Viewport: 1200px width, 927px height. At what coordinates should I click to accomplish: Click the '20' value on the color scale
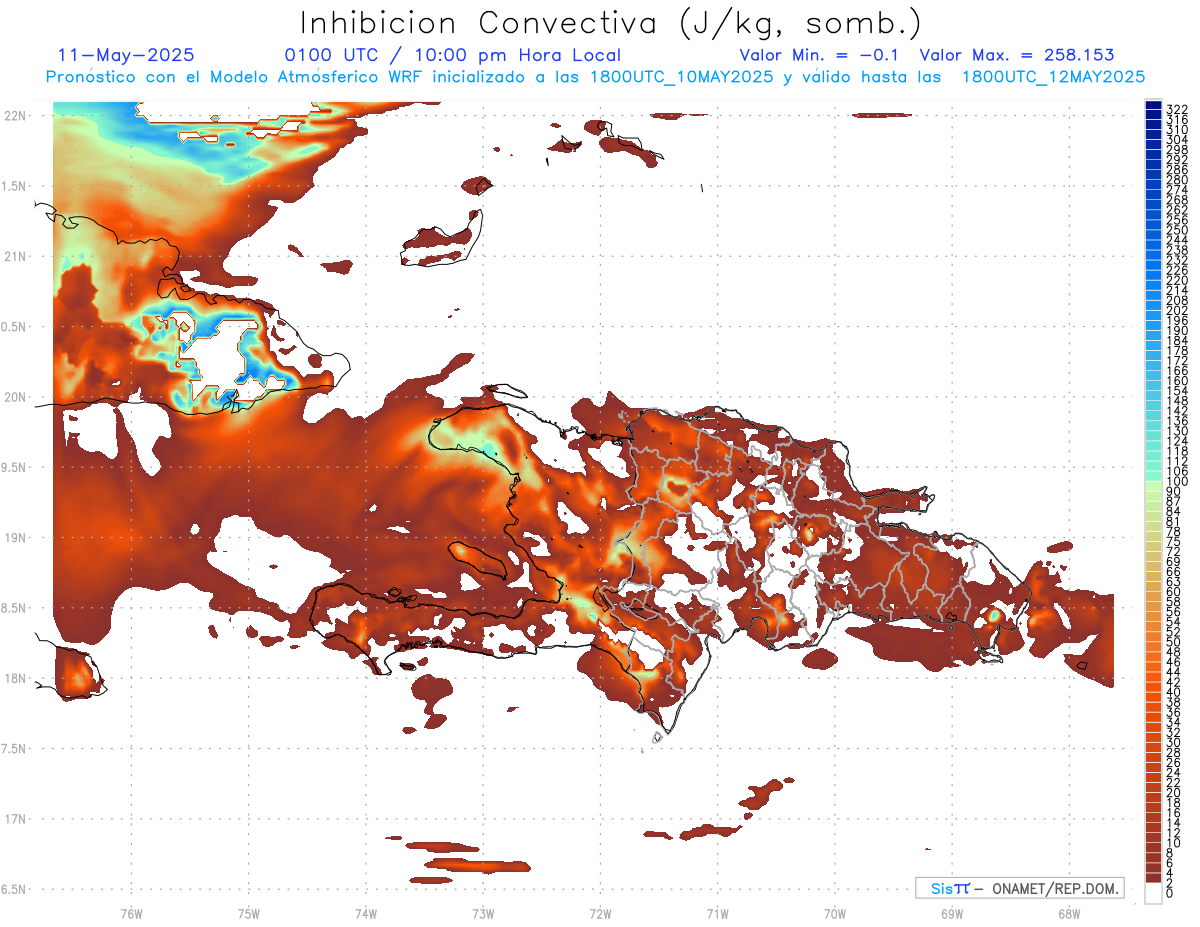coord(1174,792)
